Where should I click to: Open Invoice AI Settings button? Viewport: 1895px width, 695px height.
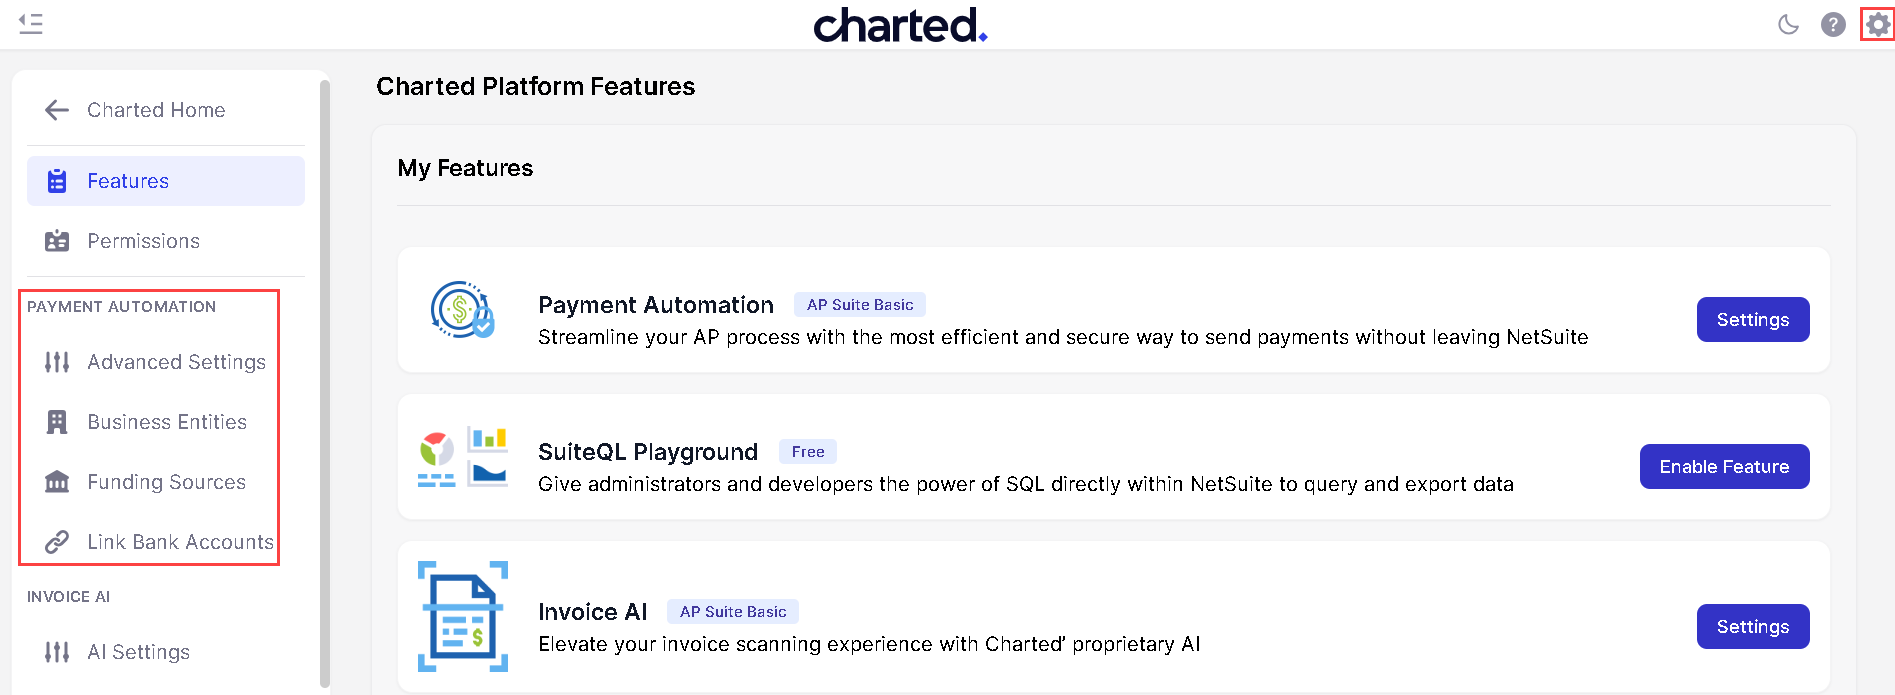[1752, 627]
